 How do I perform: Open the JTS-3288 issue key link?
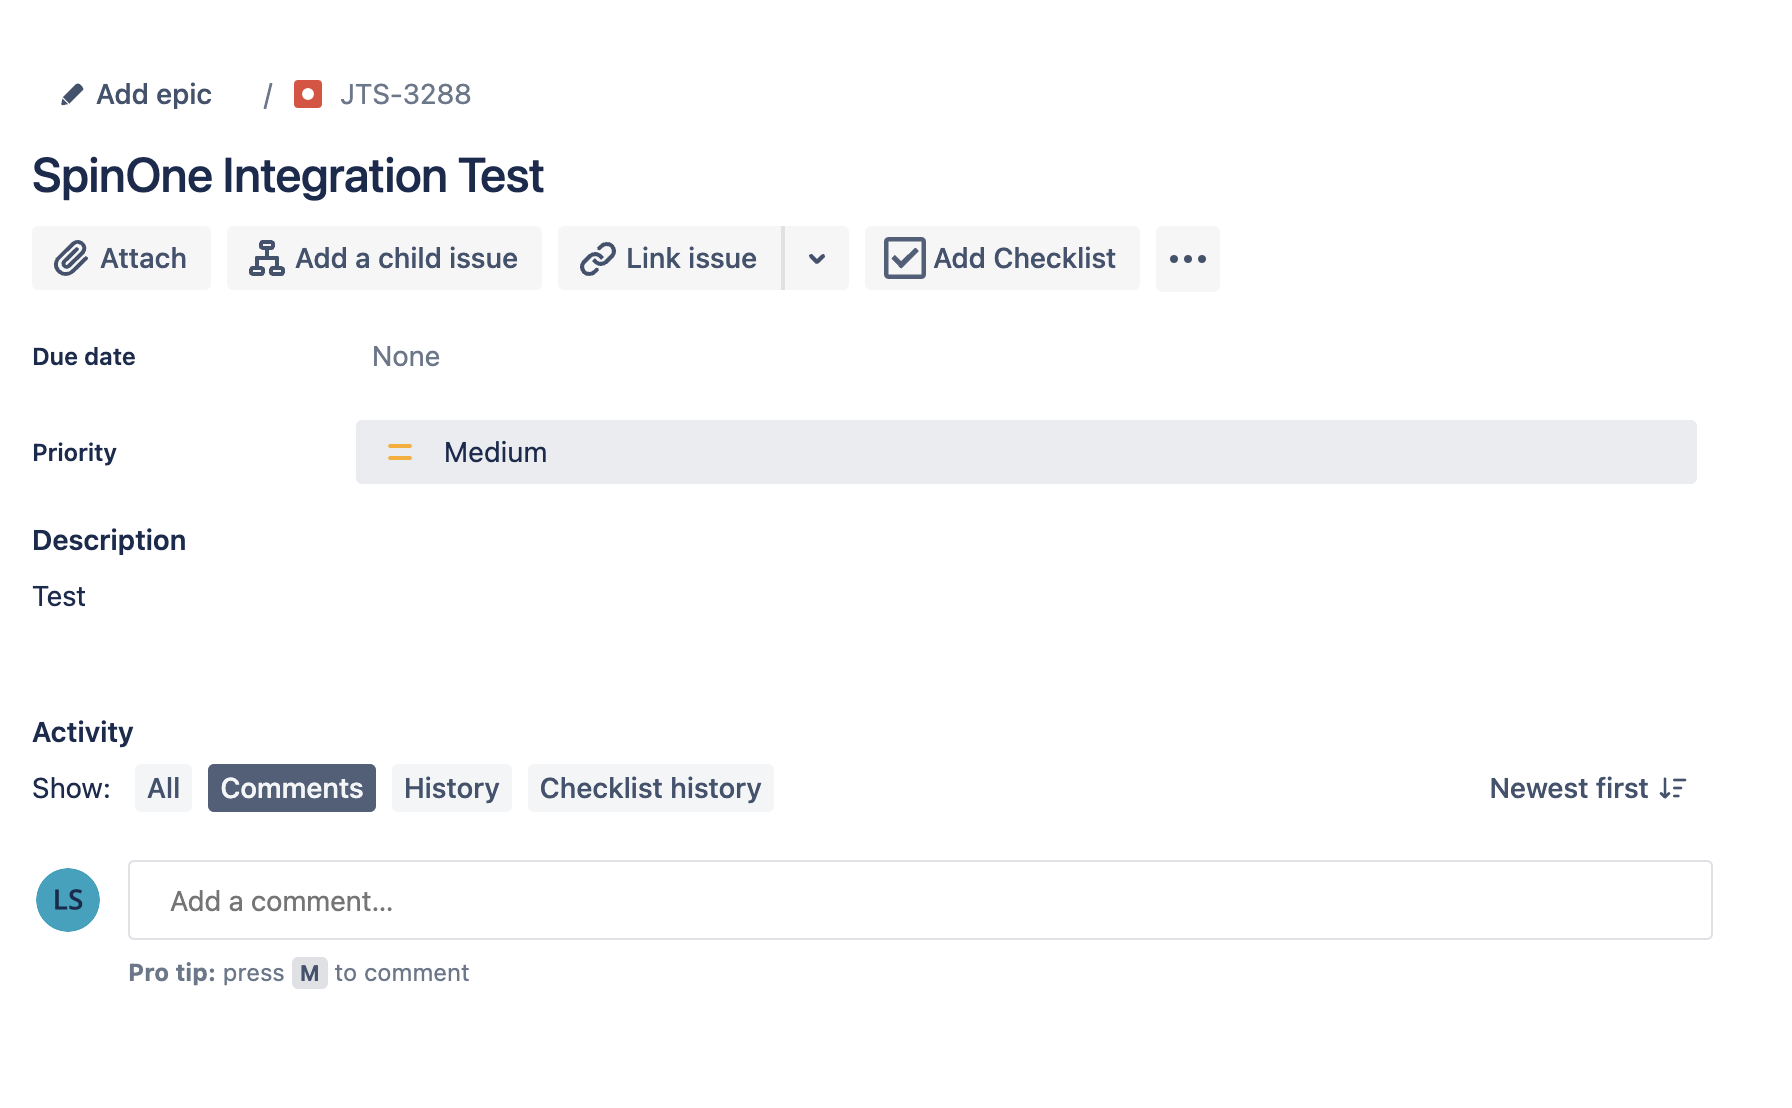click(x=405, y=95)
